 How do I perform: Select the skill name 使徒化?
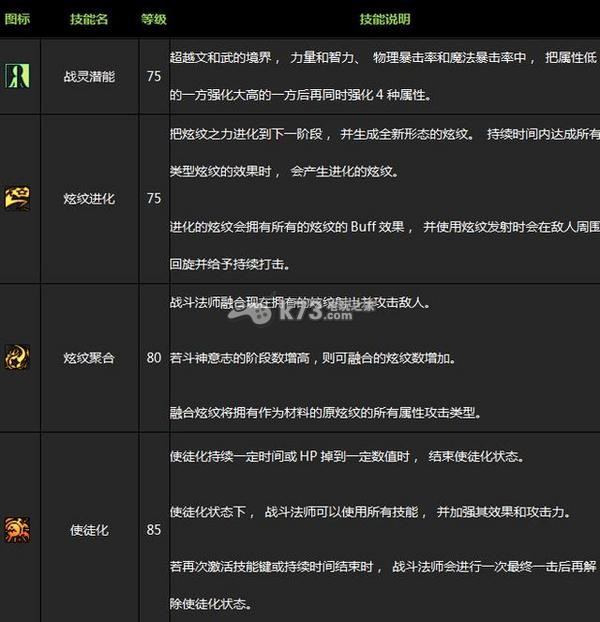(x=89, y=530)
